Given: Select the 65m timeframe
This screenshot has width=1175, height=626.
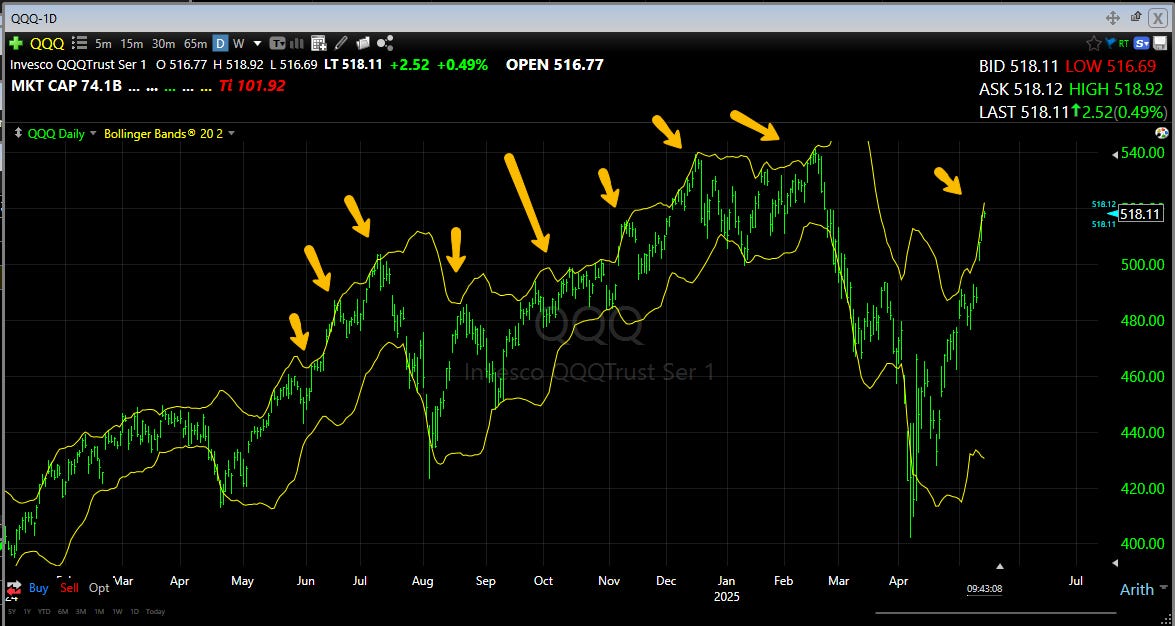Looking at the screenshot, I should tap(196, 43).
